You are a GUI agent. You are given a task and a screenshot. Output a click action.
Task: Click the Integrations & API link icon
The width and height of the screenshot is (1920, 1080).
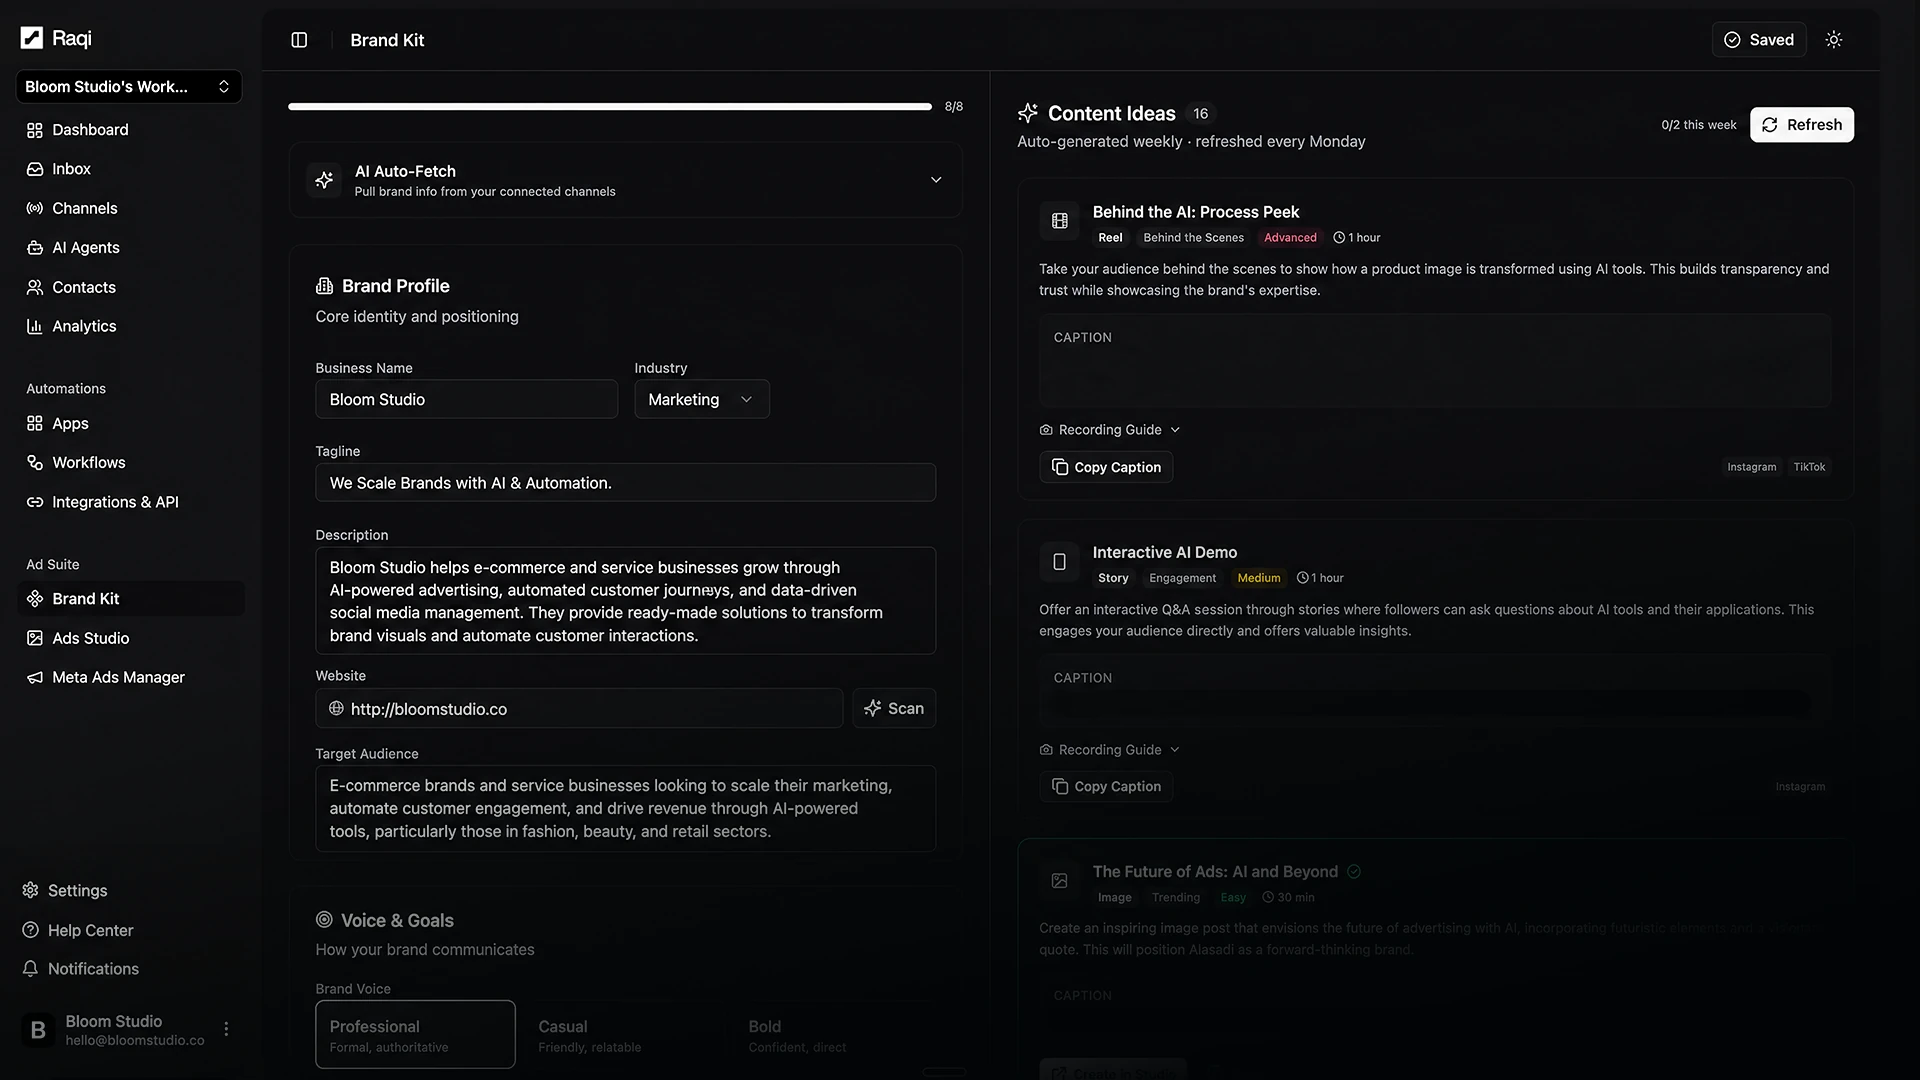[35, 502]
